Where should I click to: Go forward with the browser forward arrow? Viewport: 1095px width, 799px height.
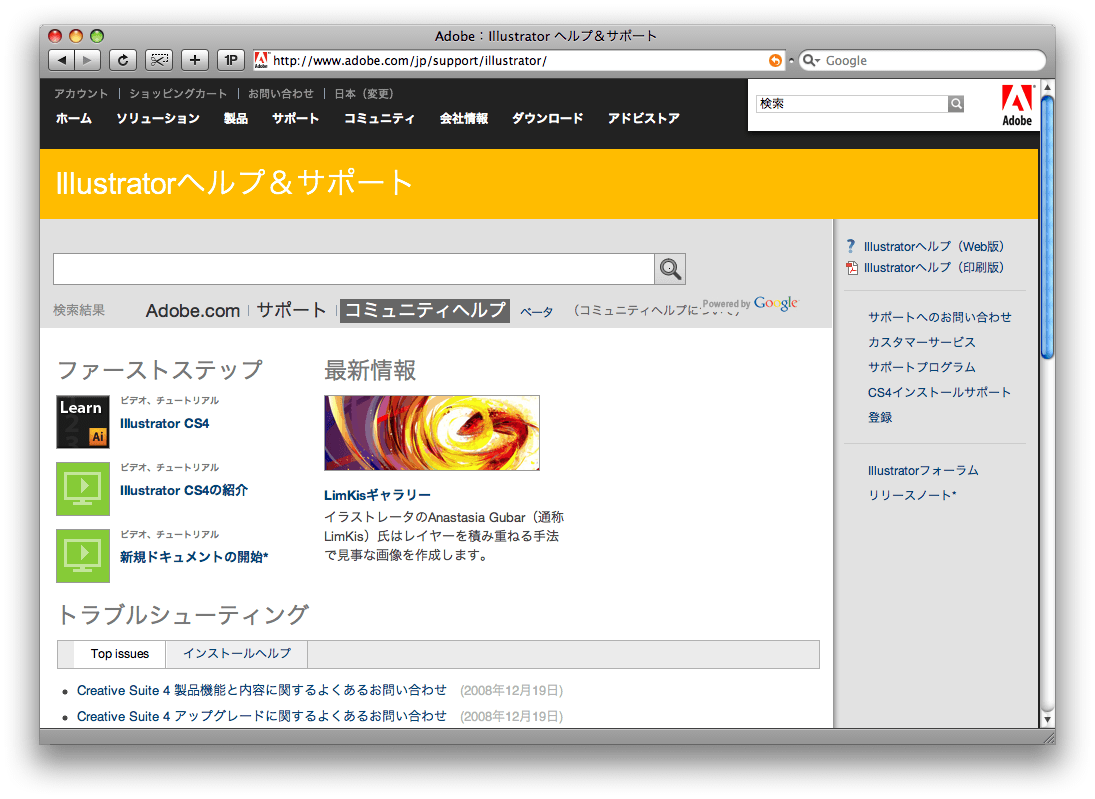(x=87, y=61)
